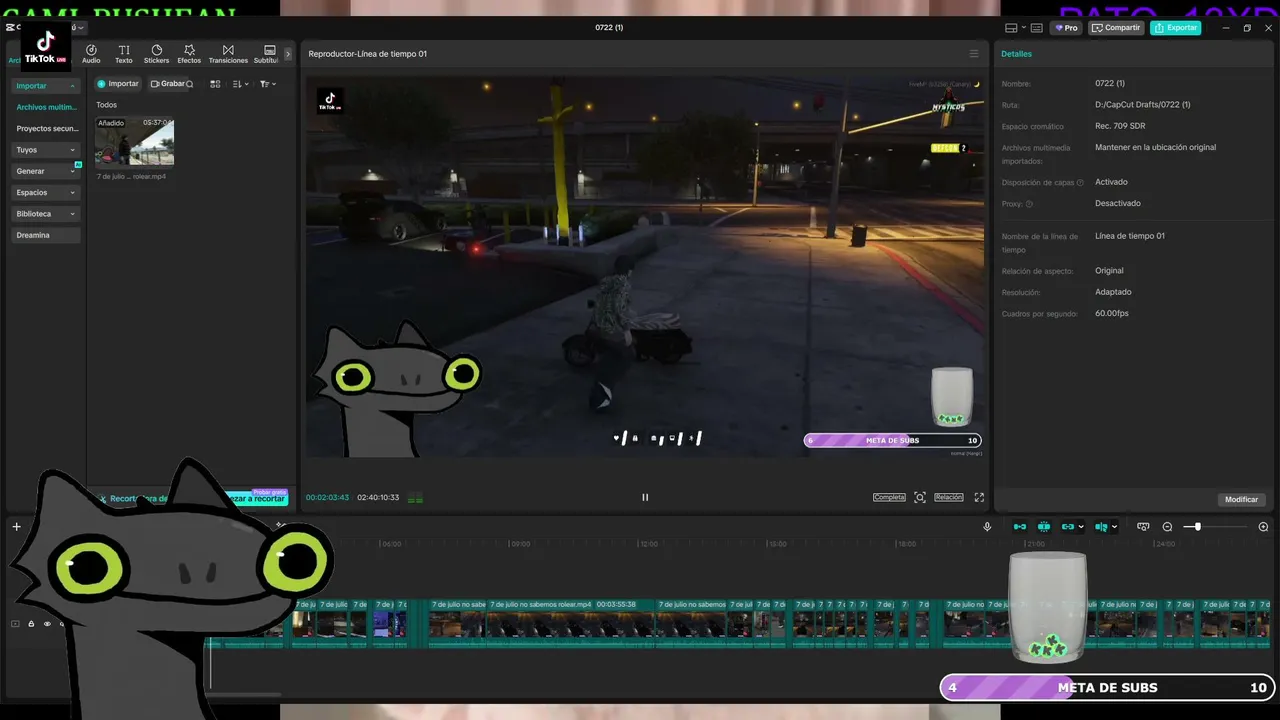Open the Subtítulos tab
The width and height of the screenshot is (1280, 720).
click(x=267, y=54)
